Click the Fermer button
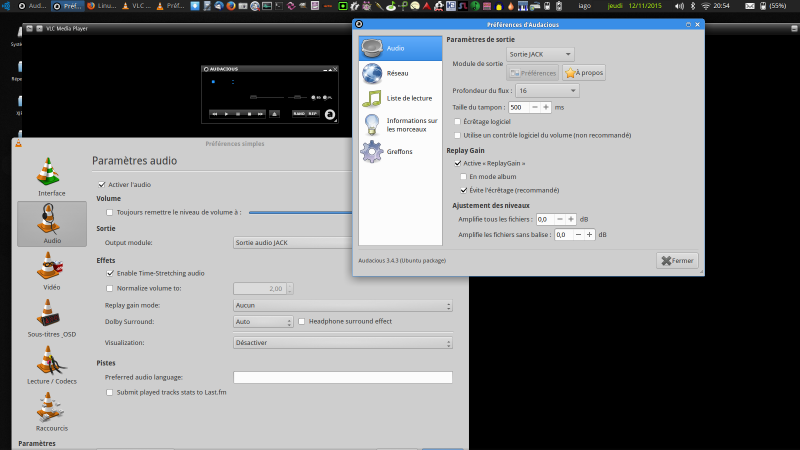The width and height of the screenshot is (800, 450). click(677, 261)
